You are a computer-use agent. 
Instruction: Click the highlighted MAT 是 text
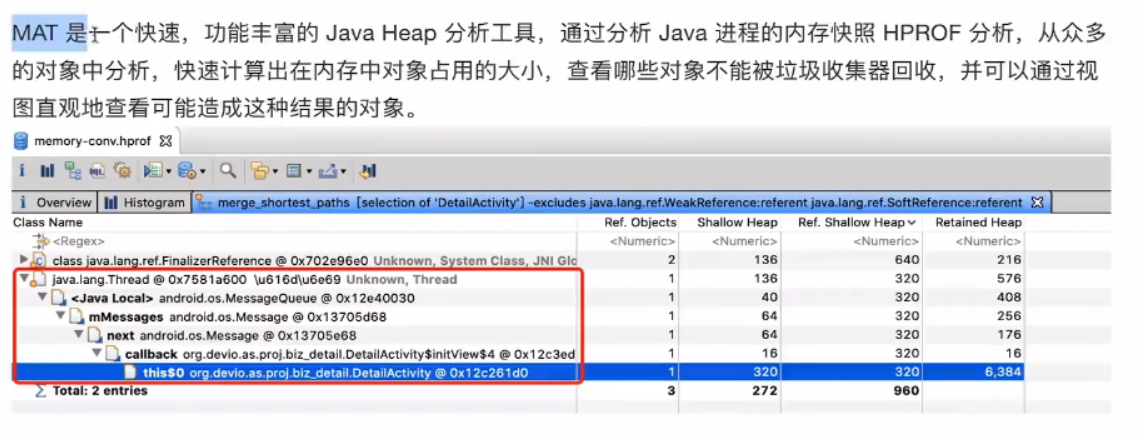(49, 33)
